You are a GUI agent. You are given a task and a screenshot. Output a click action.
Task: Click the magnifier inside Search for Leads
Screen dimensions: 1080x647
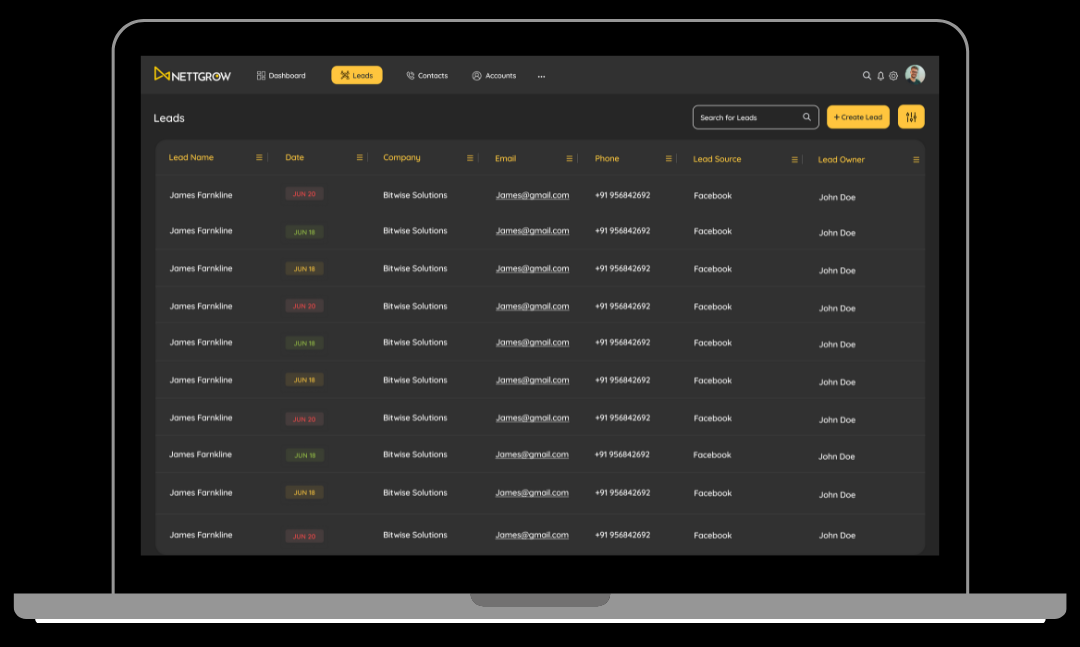coord(807,117)
